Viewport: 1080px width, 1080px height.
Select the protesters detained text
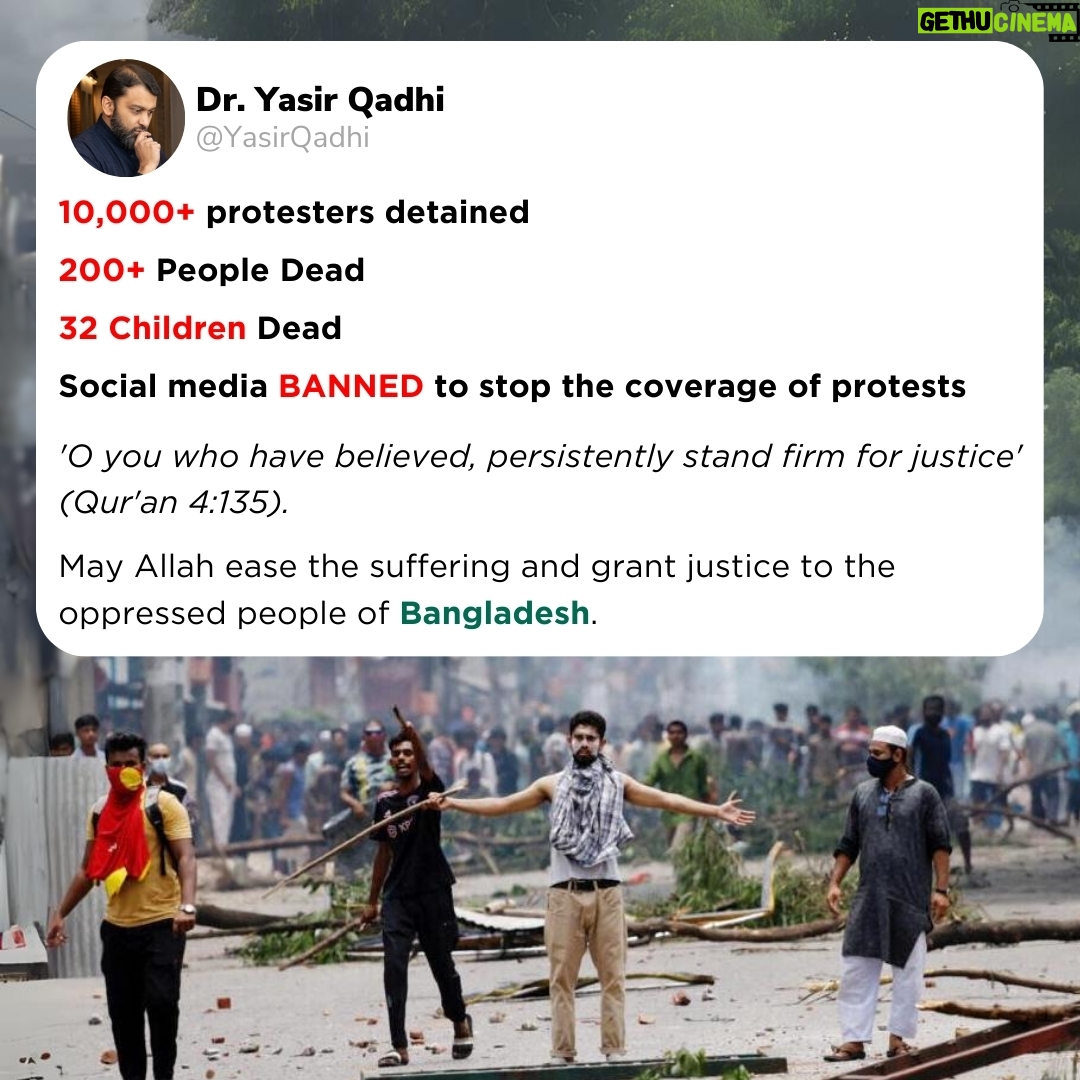pyautogui.click(x=368, y=212)
